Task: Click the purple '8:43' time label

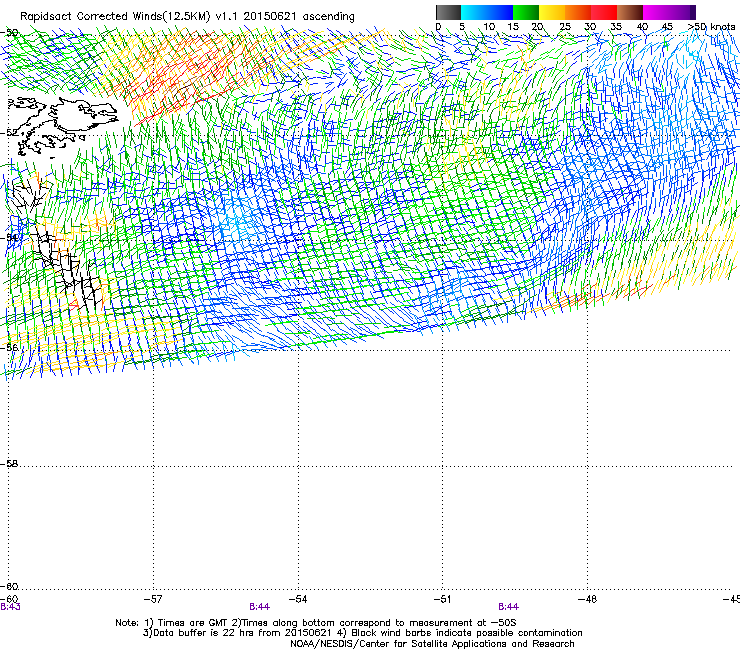Action: [10, 607]
